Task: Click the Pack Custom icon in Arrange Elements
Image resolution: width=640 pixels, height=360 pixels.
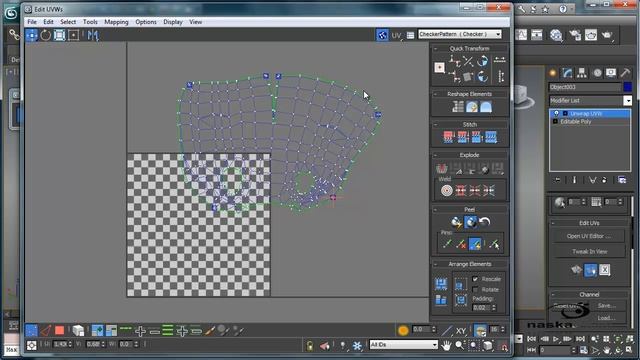Action: pyautogui.click(x=441, y=284)
